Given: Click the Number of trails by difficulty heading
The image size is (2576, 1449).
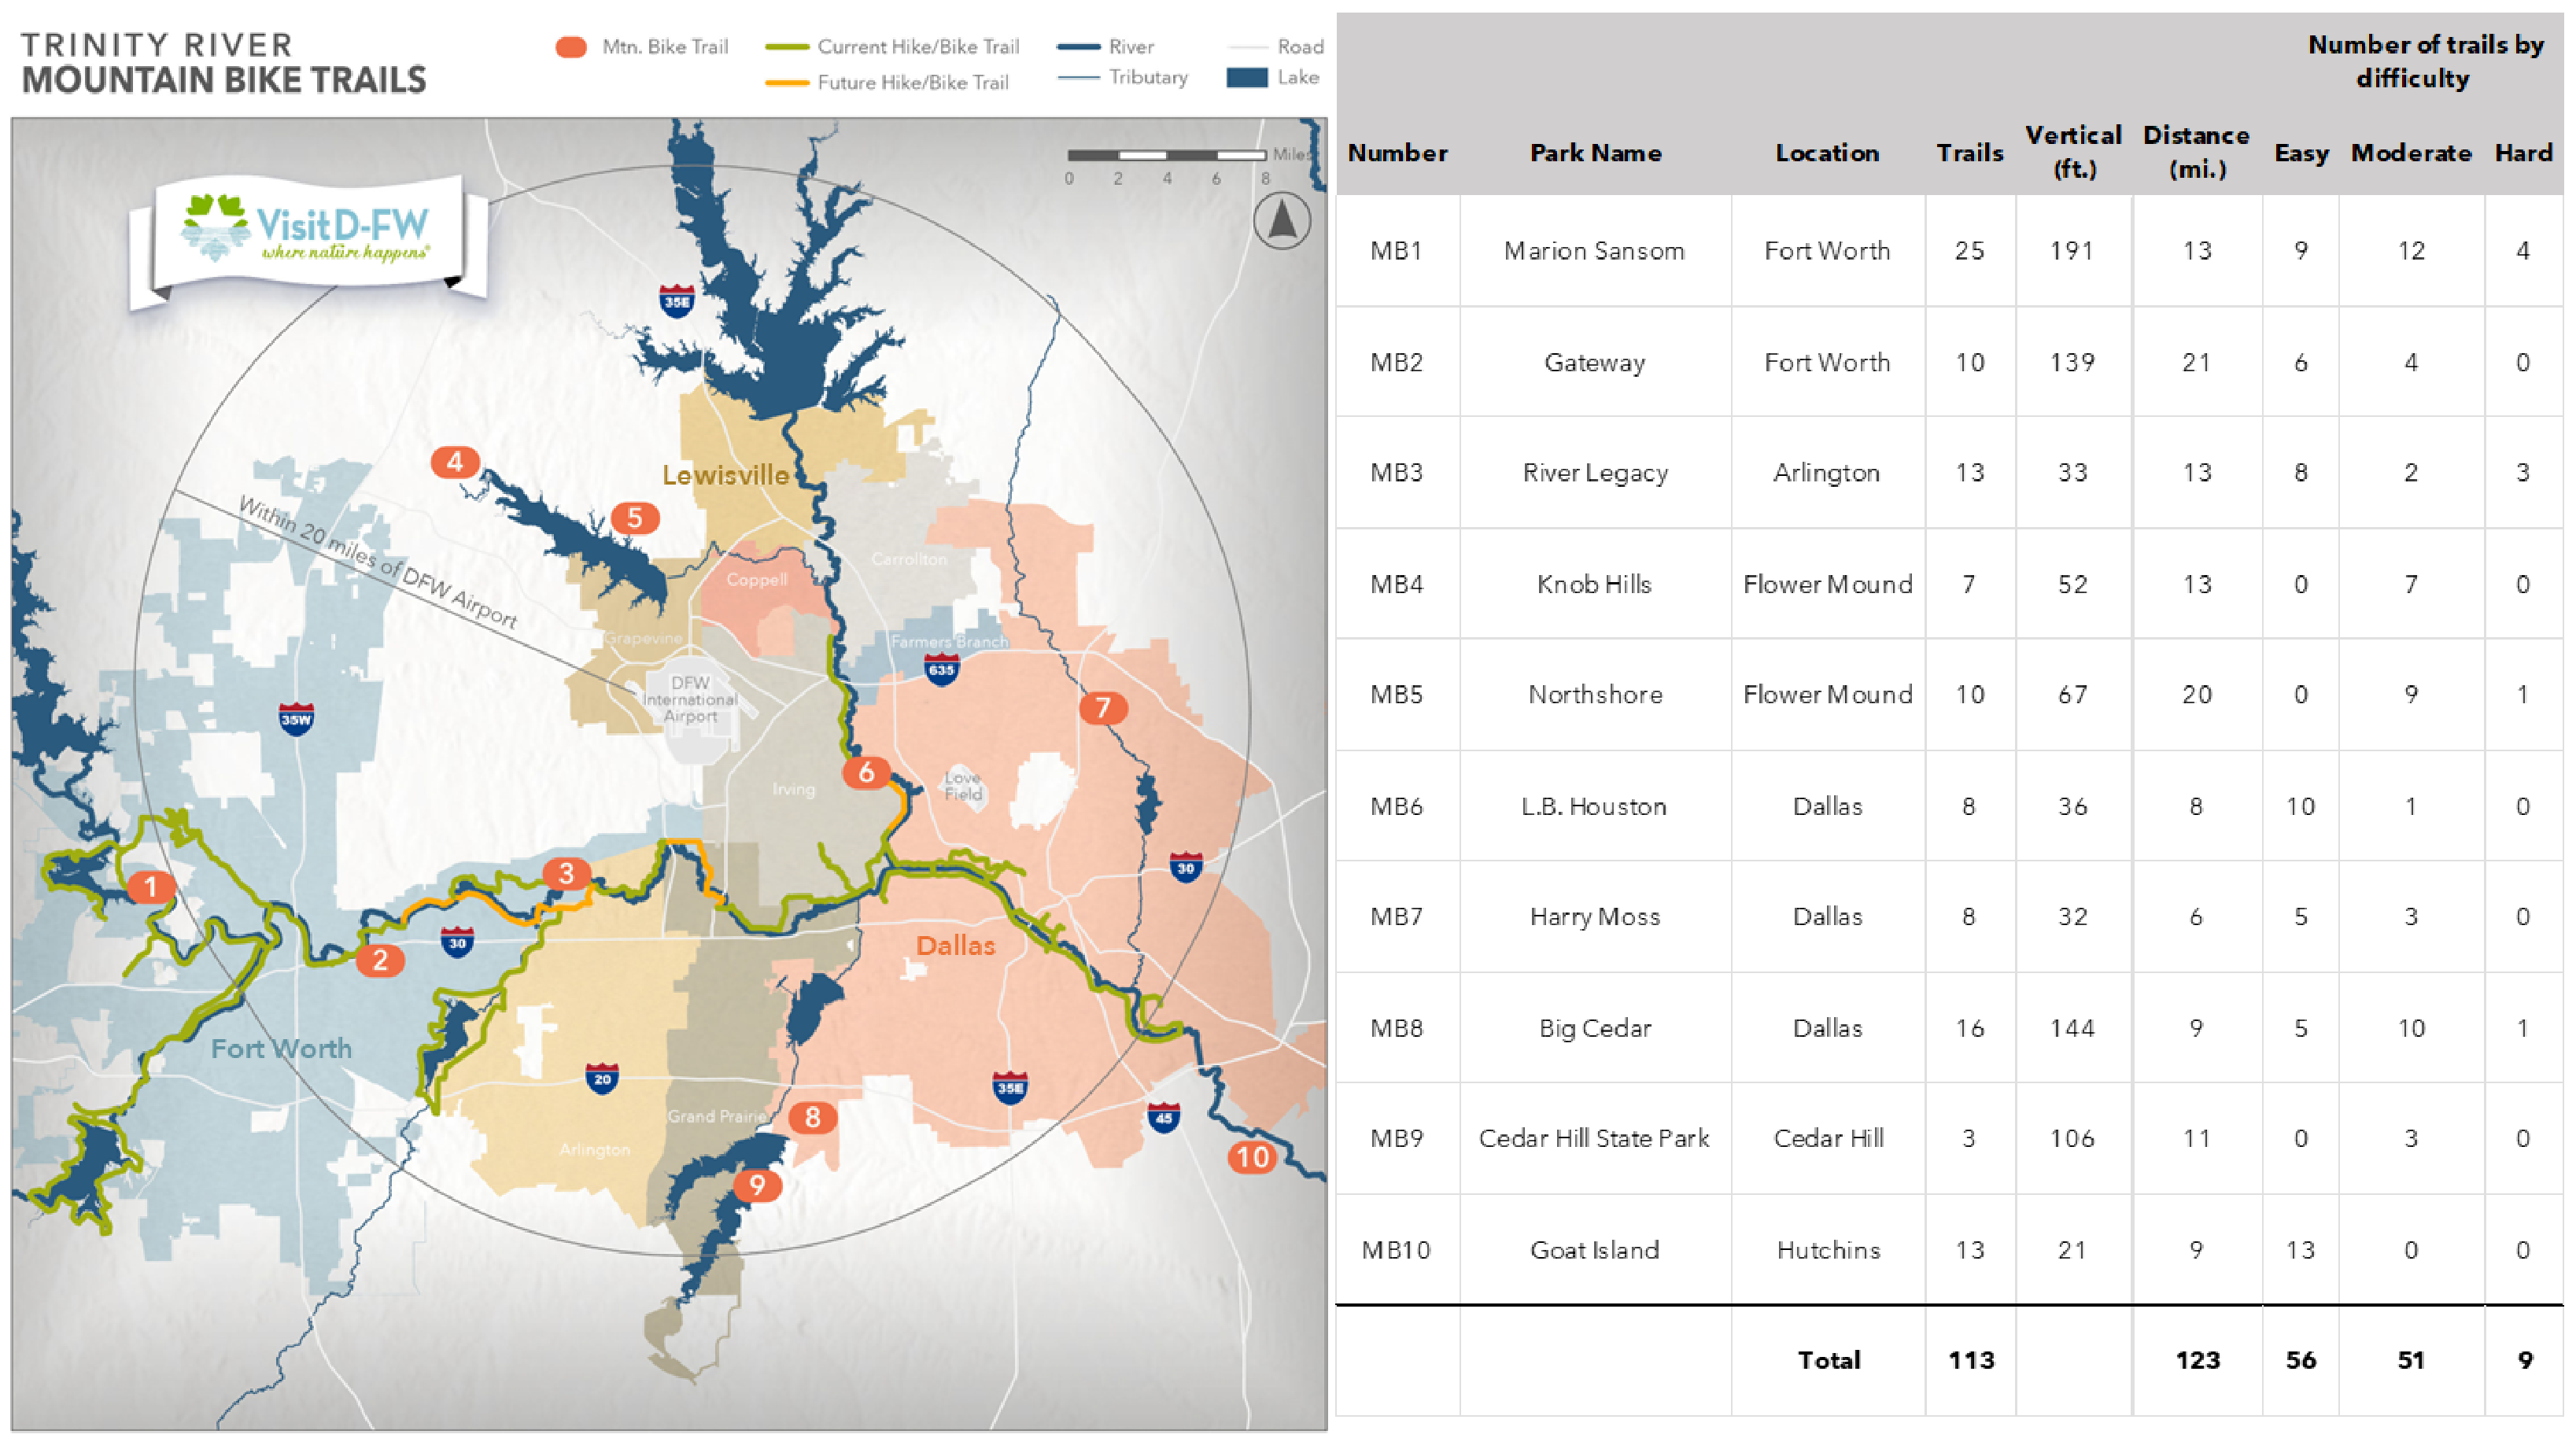Looking at the screenshot, I should (x=2425, y=61).
